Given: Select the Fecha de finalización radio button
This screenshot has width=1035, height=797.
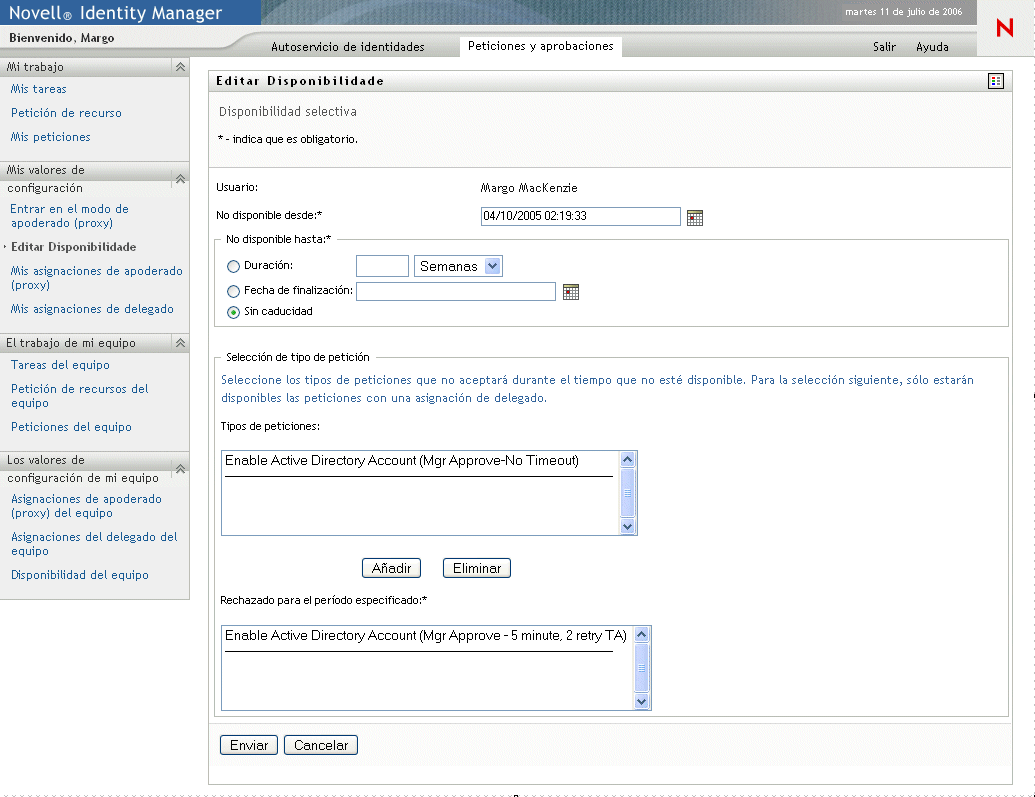Looking at the screenshot, I should pos(233,291).
